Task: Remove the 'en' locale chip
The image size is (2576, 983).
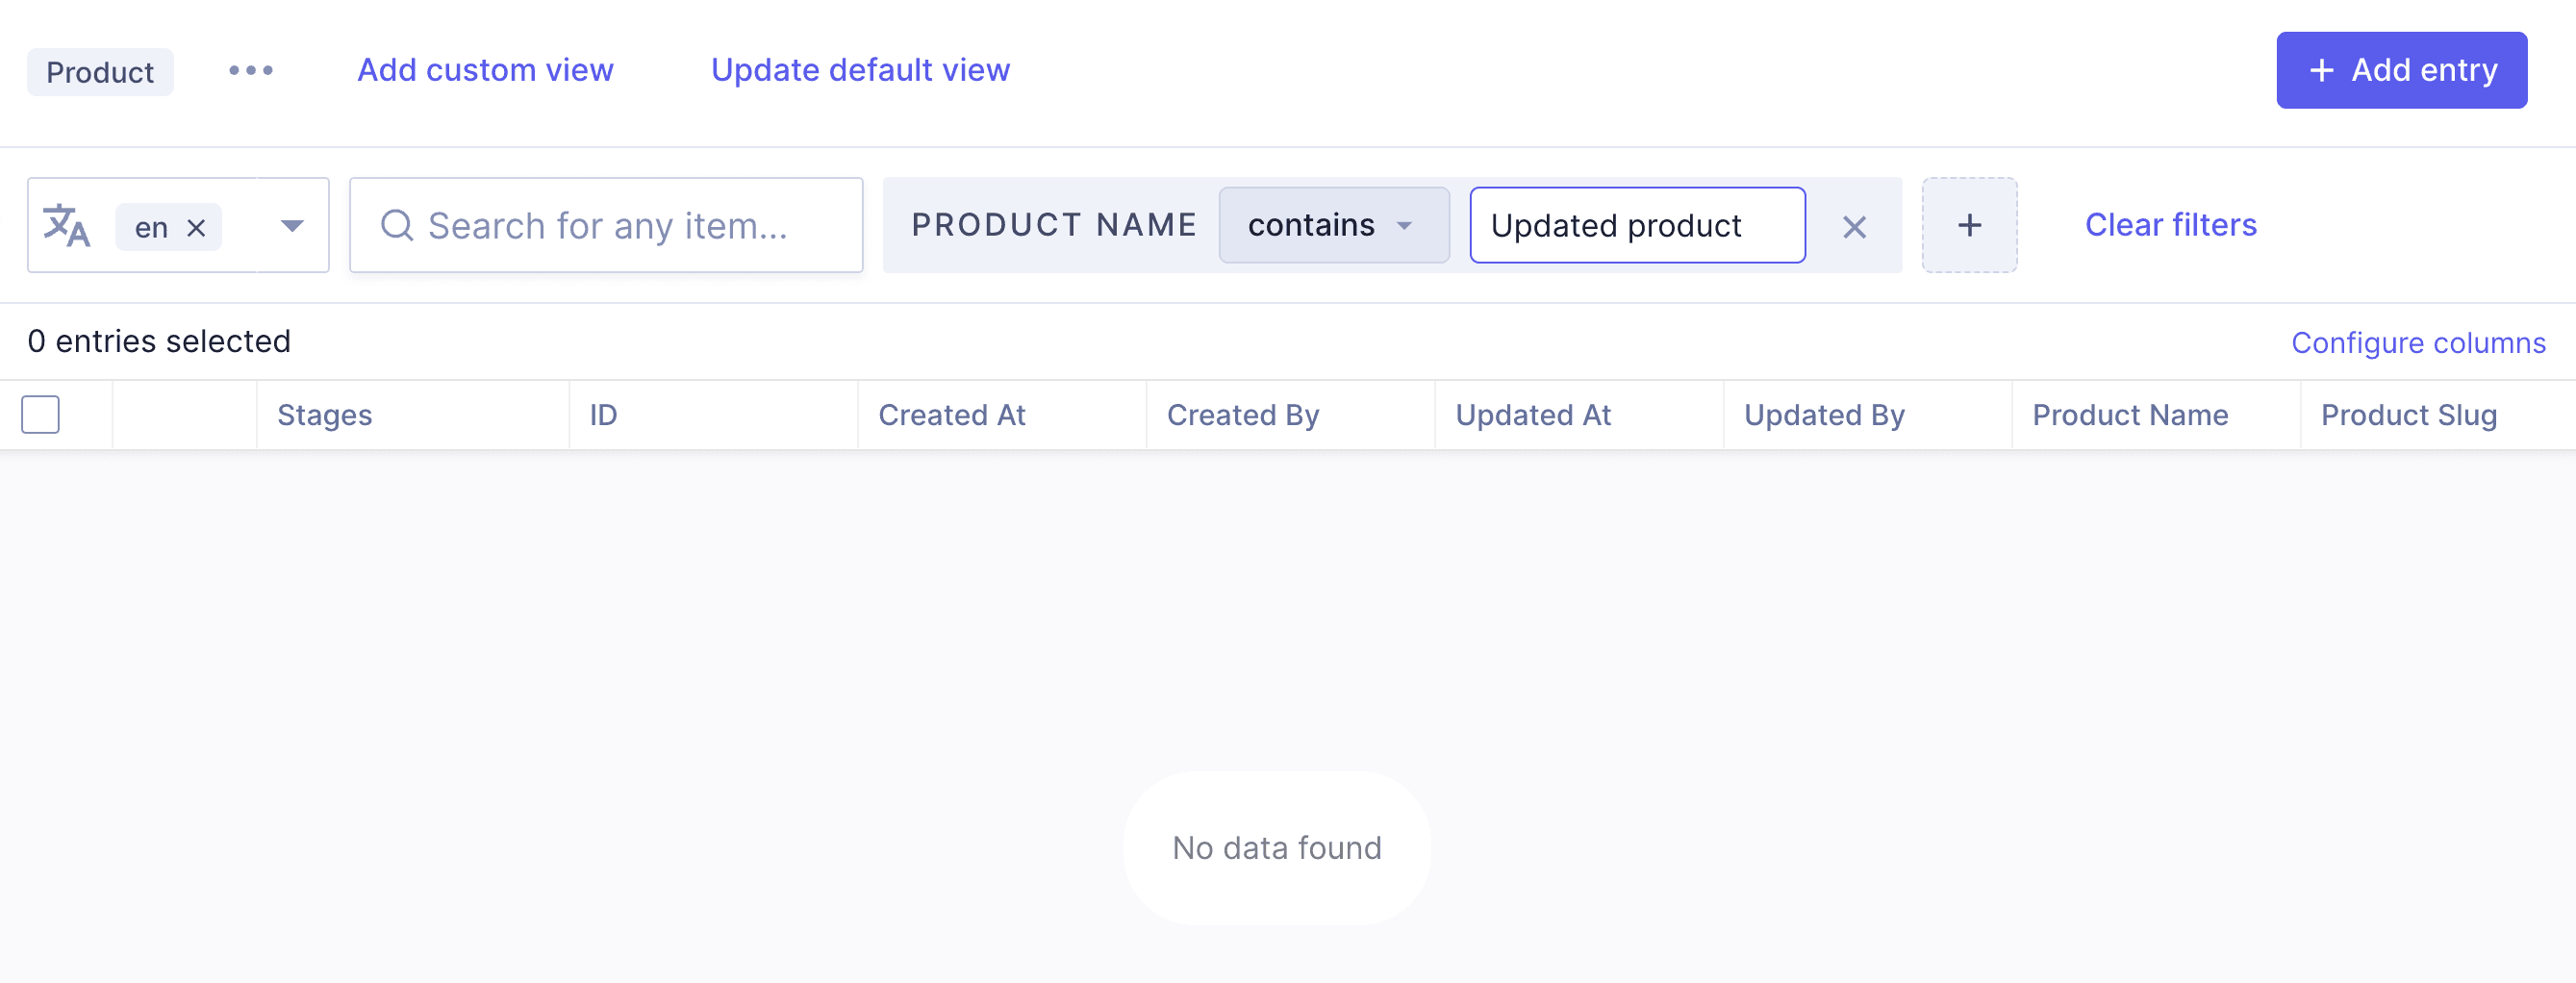Action: point(196,226)
